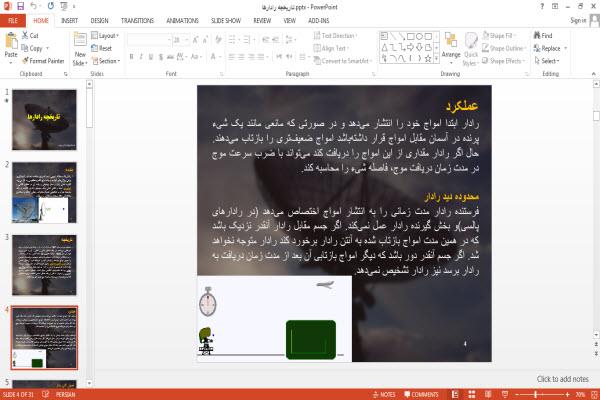Open the font name combo box

pyautogui.click(x=149, y=39)
